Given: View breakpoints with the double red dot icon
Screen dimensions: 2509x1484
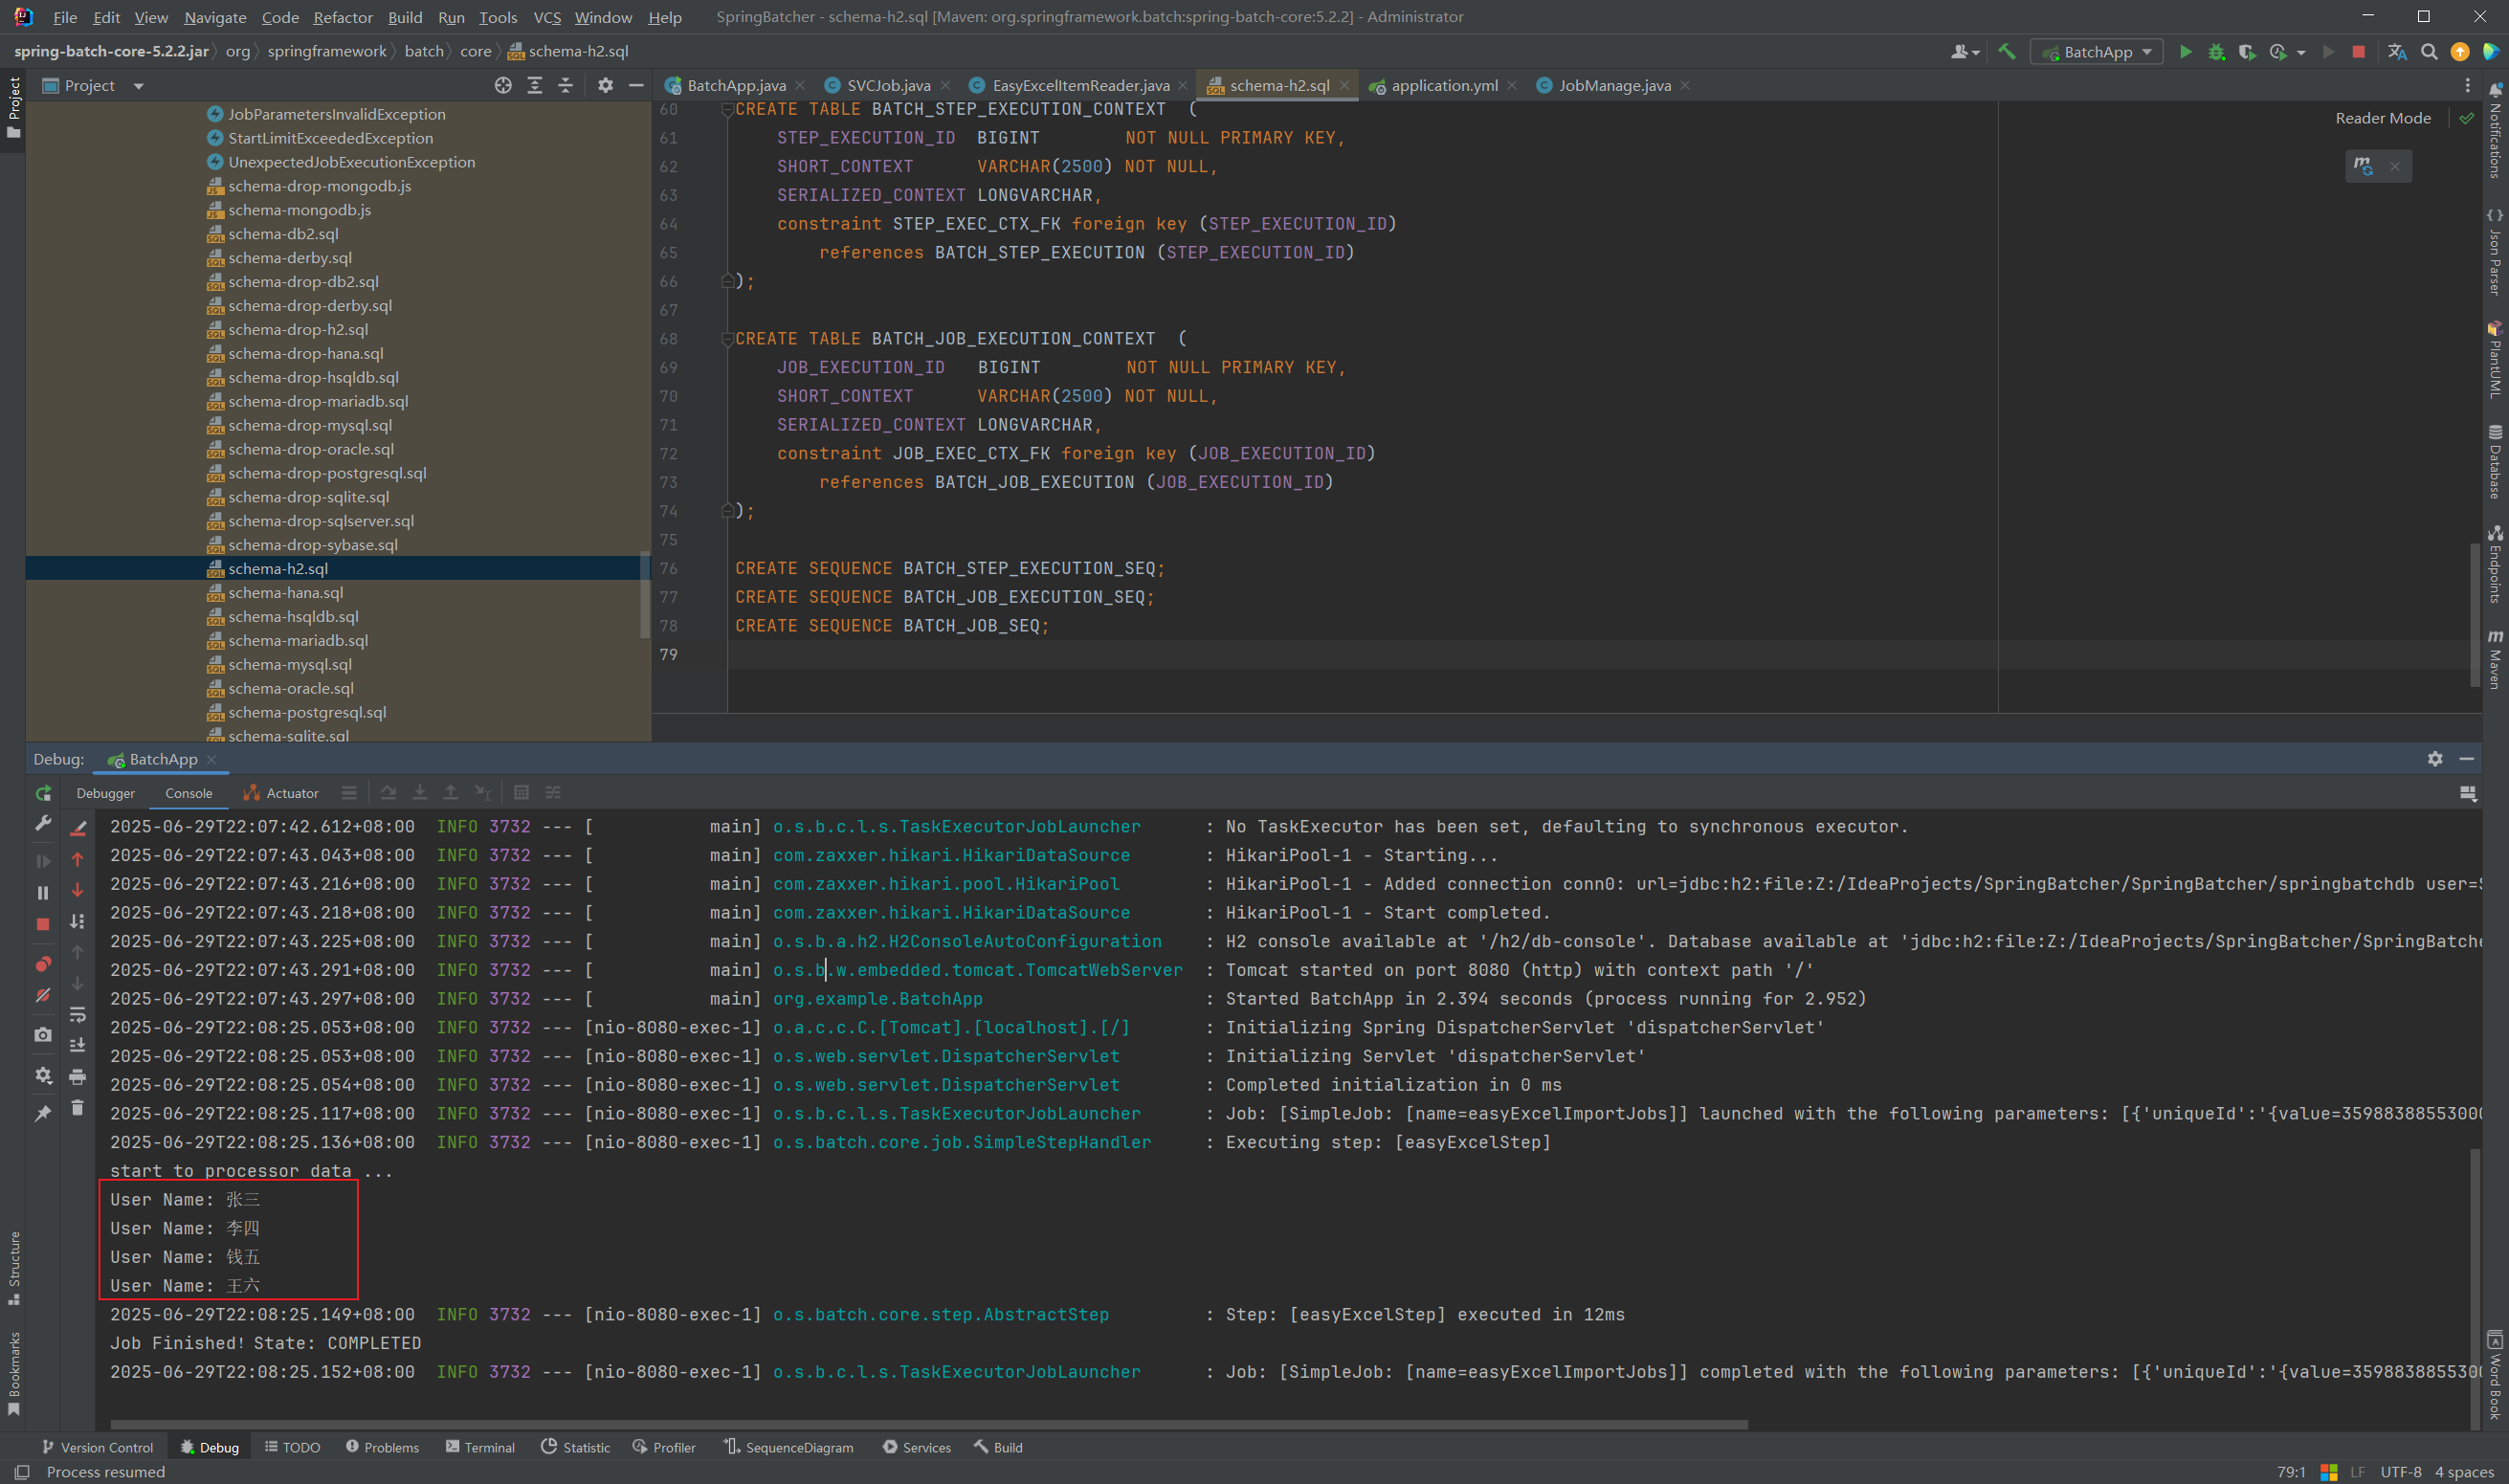Looking at the screenshot, I should 43,964.
